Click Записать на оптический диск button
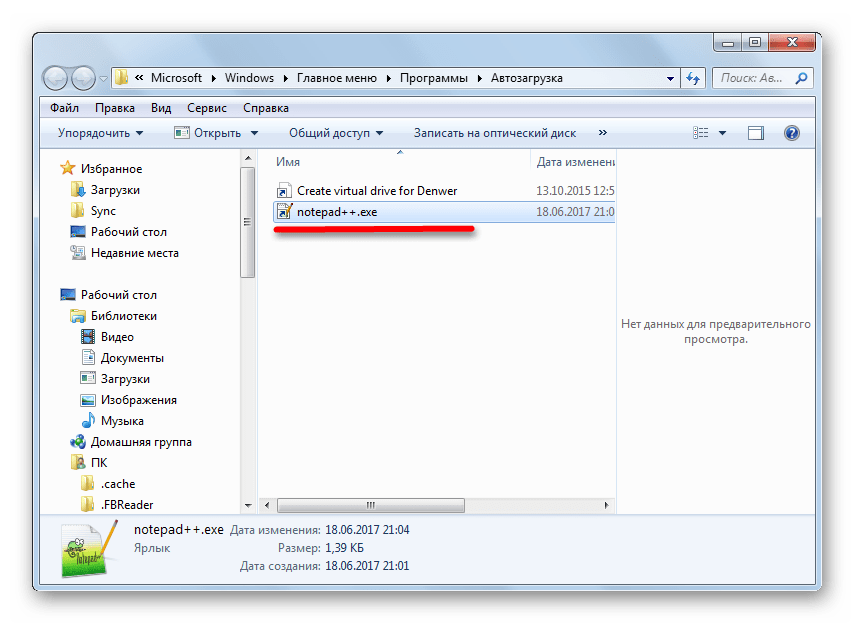The image size is (855, 624). click(495, 133)
